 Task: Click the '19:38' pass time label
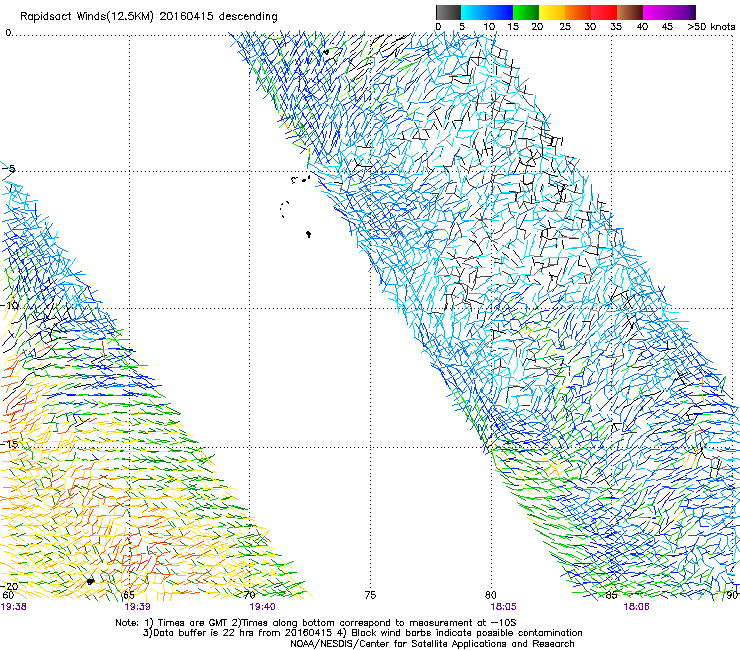point(14,607)
